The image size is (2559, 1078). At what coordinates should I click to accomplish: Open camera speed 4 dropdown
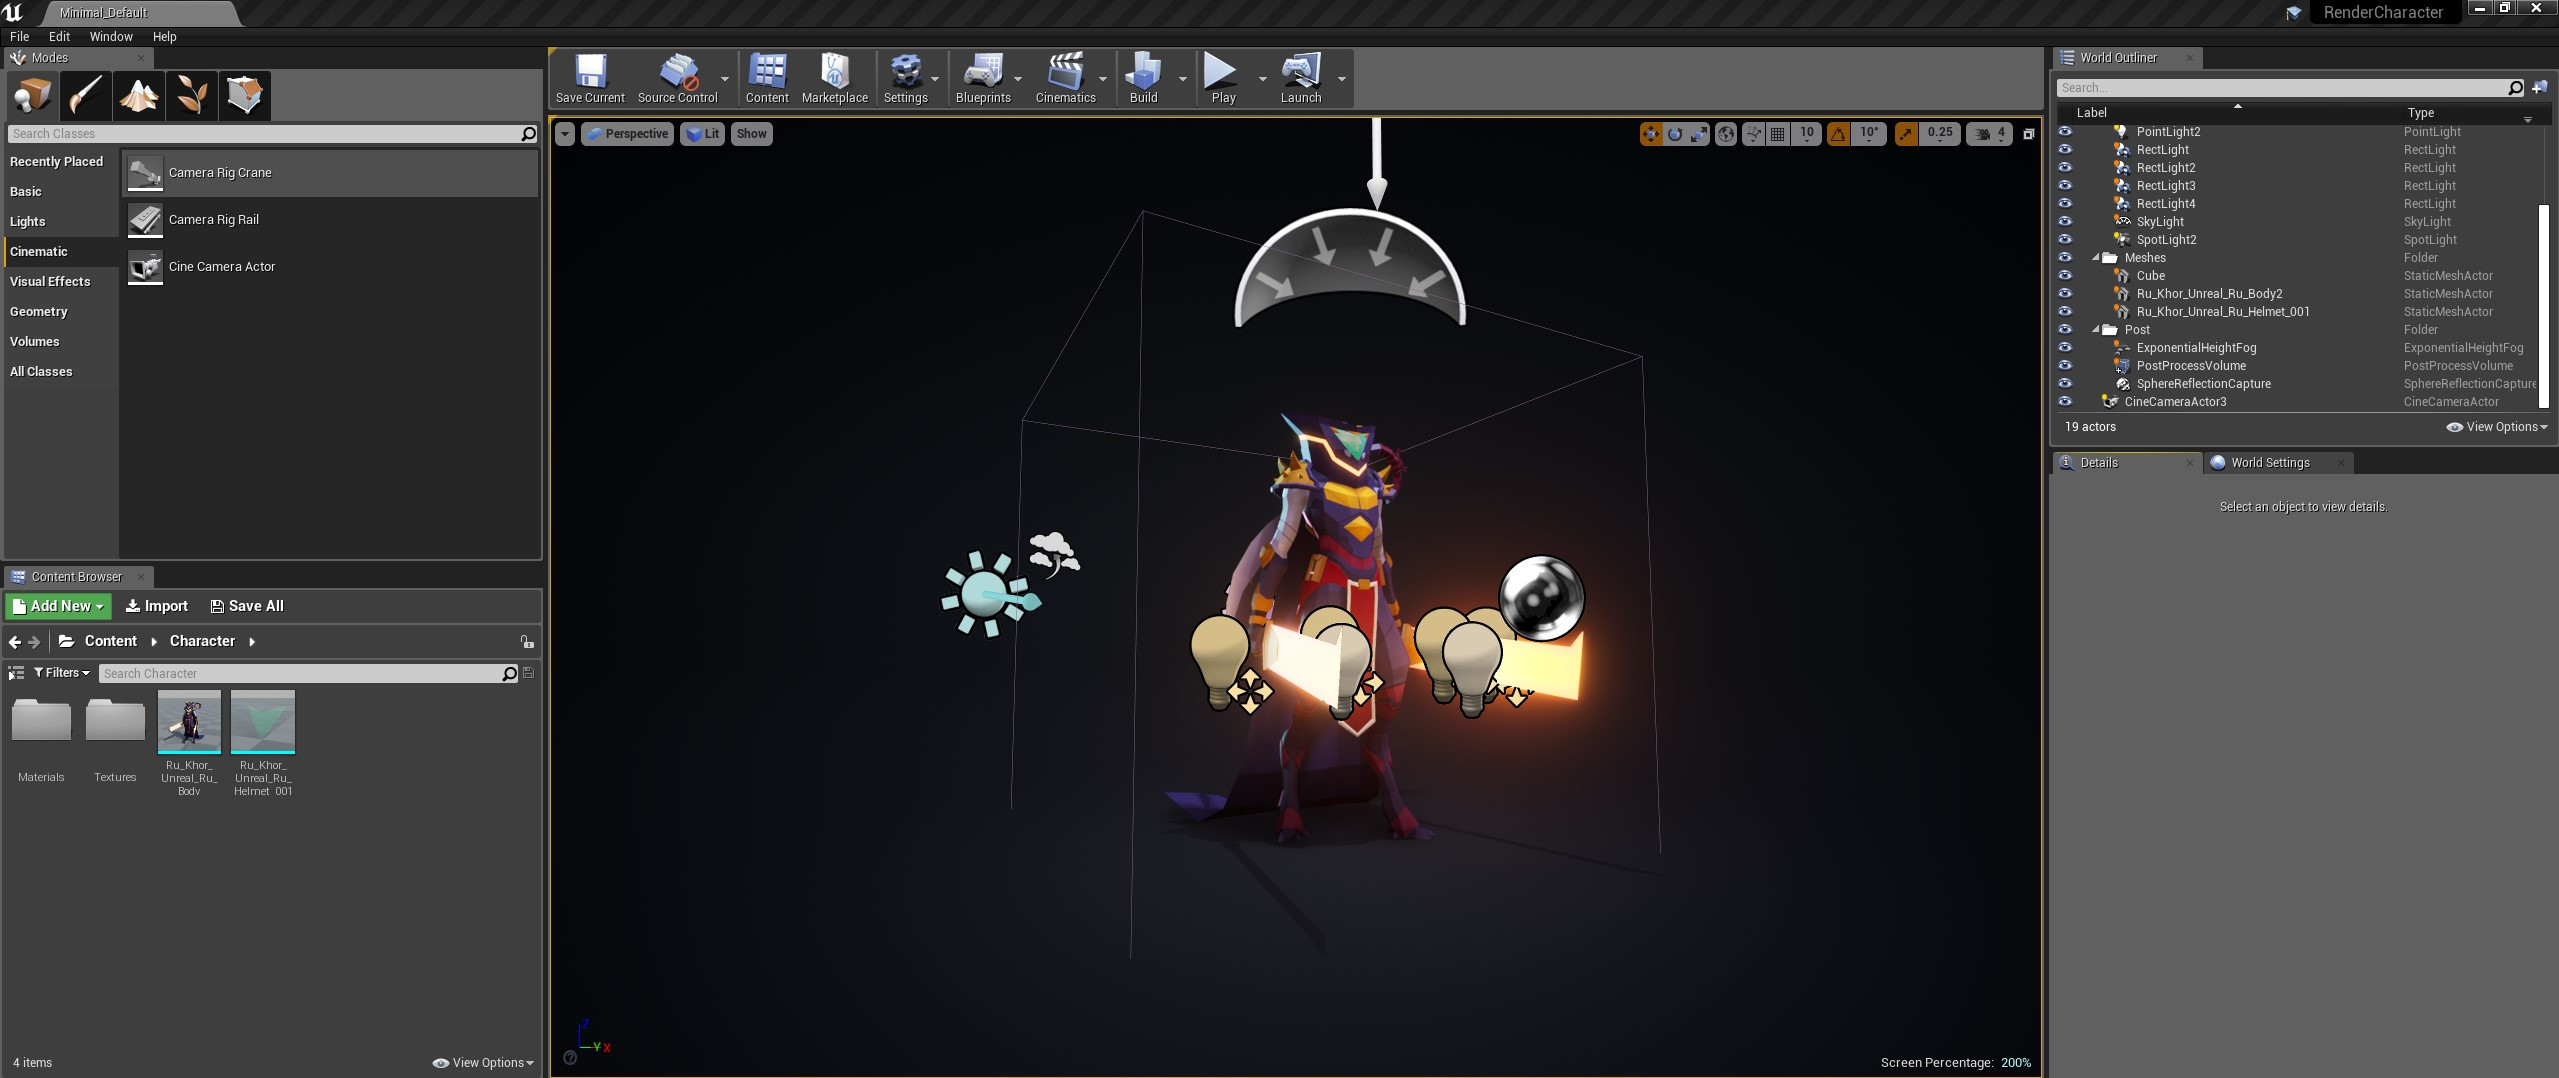pyautogui.click(x=1990, y=134)
